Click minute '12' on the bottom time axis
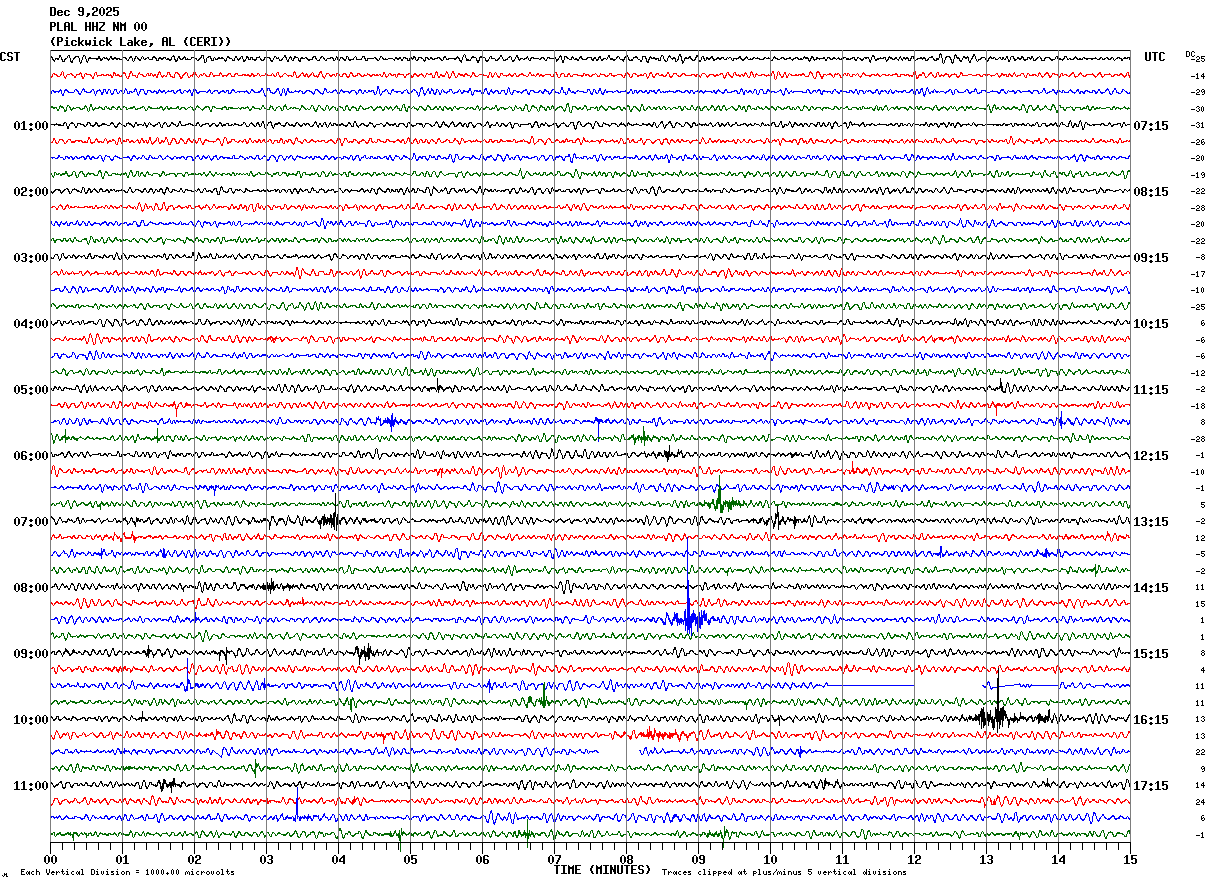 (914, 859)
